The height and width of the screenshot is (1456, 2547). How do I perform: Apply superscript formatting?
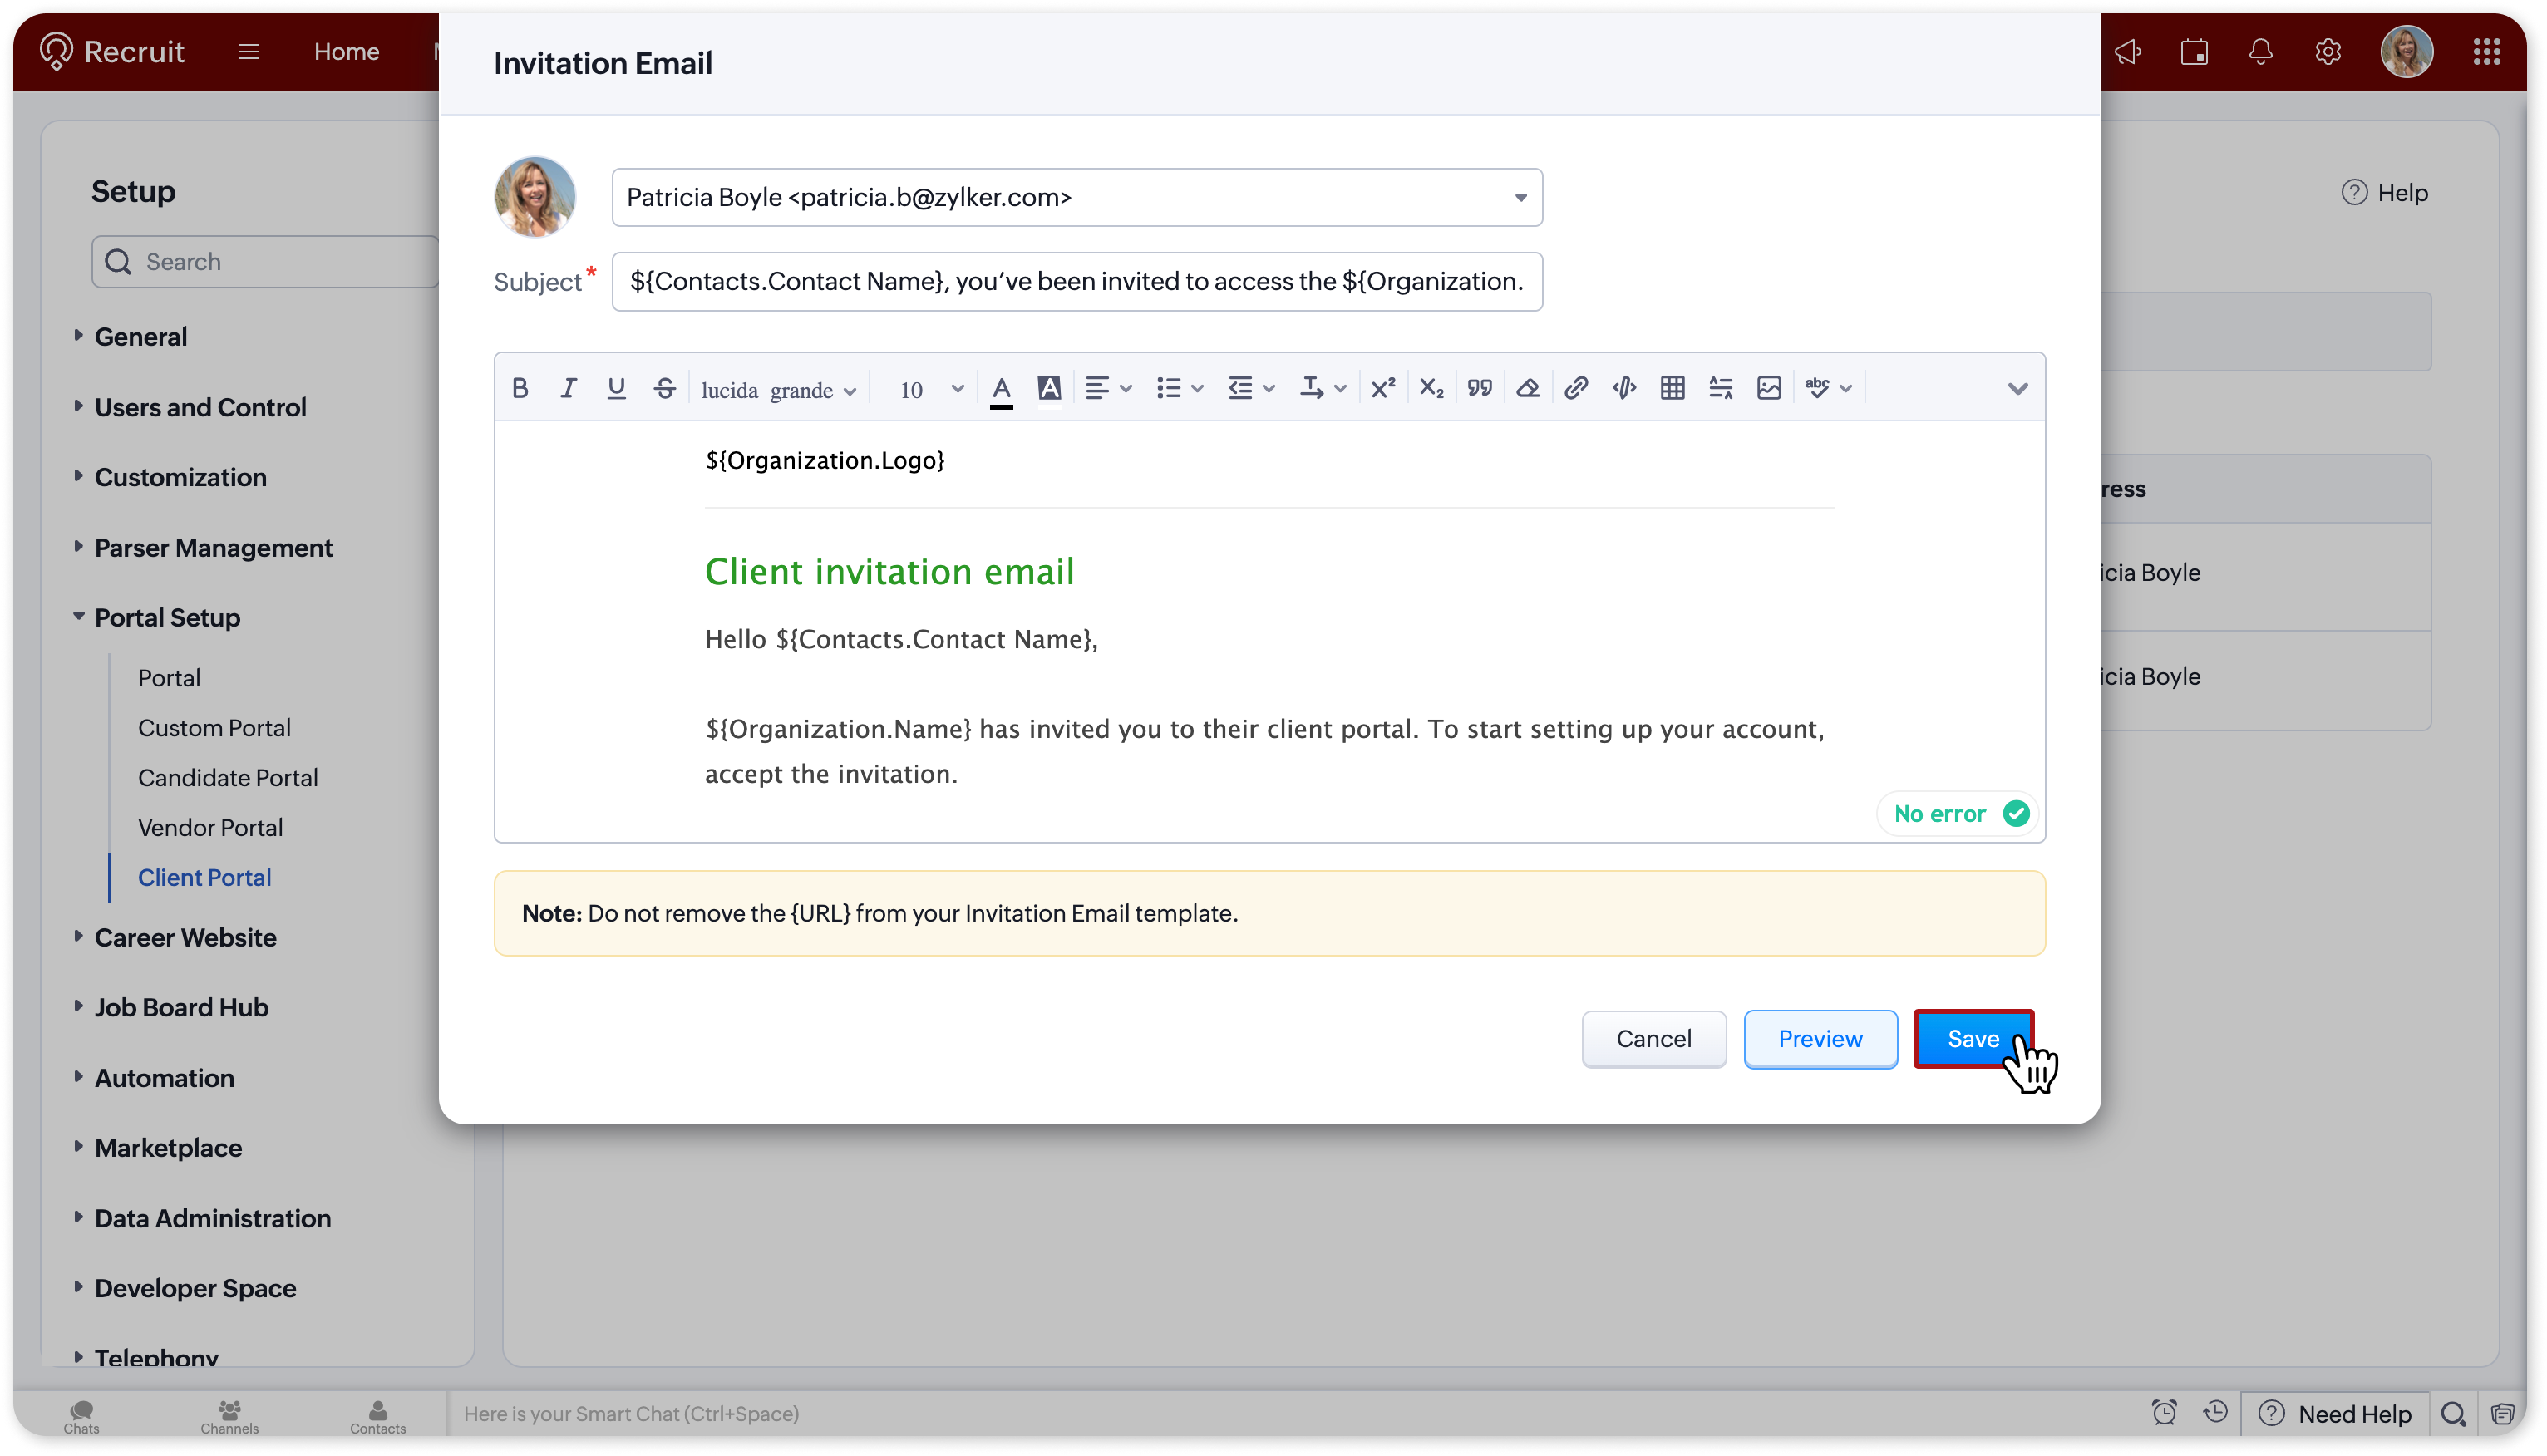click(x=1383, y=388)
